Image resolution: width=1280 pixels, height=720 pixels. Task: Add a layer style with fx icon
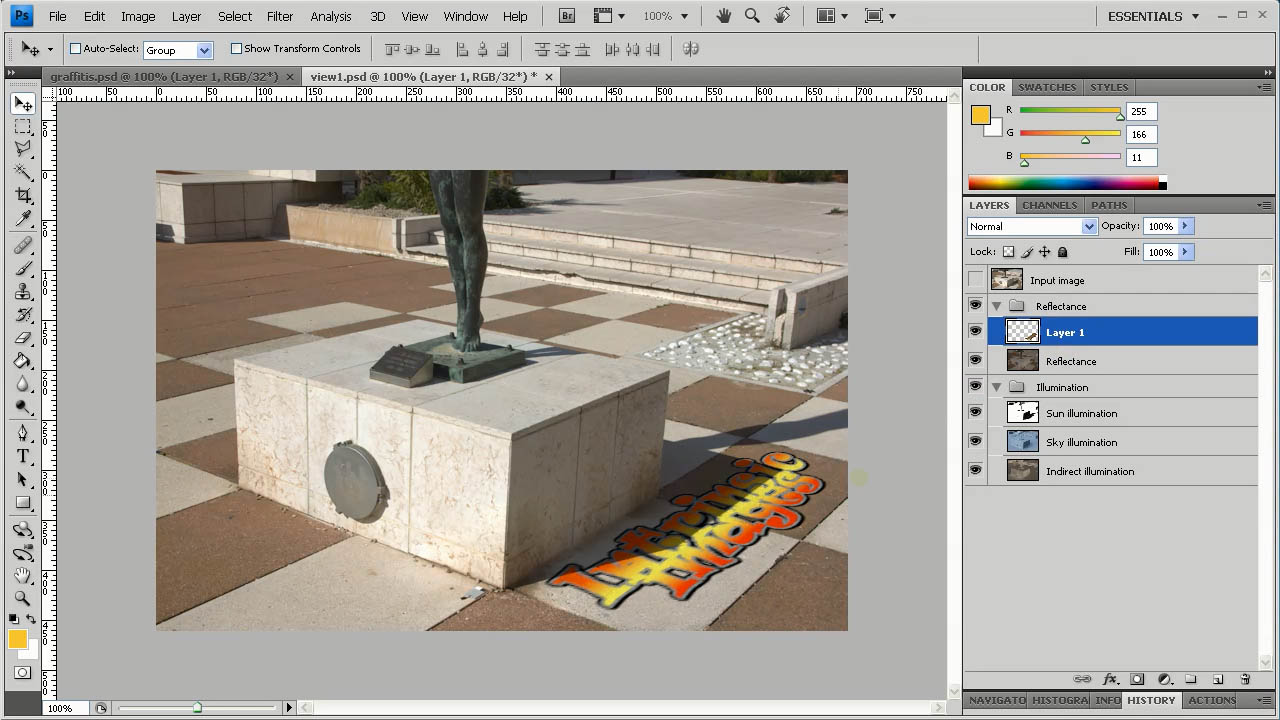pos(1110,679)
